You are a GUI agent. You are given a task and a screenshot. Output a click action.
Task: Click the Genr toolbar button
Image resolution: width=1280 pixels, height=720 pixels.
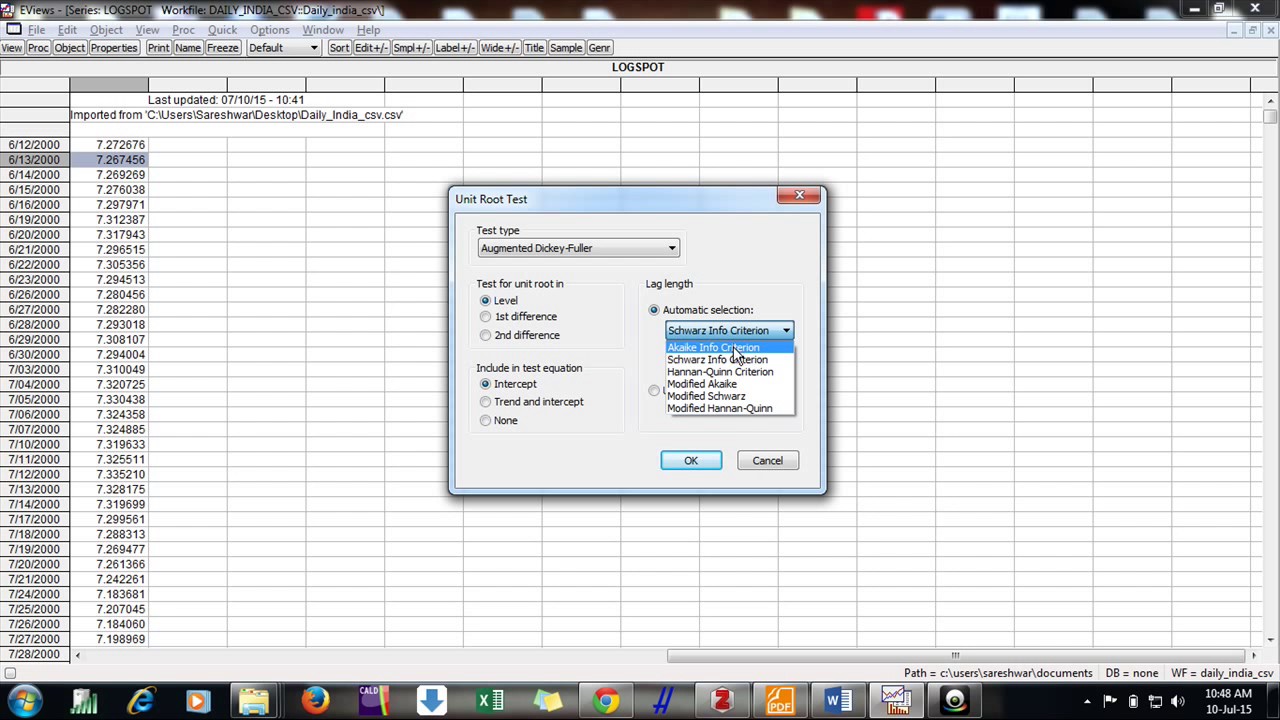click(599, 48)
